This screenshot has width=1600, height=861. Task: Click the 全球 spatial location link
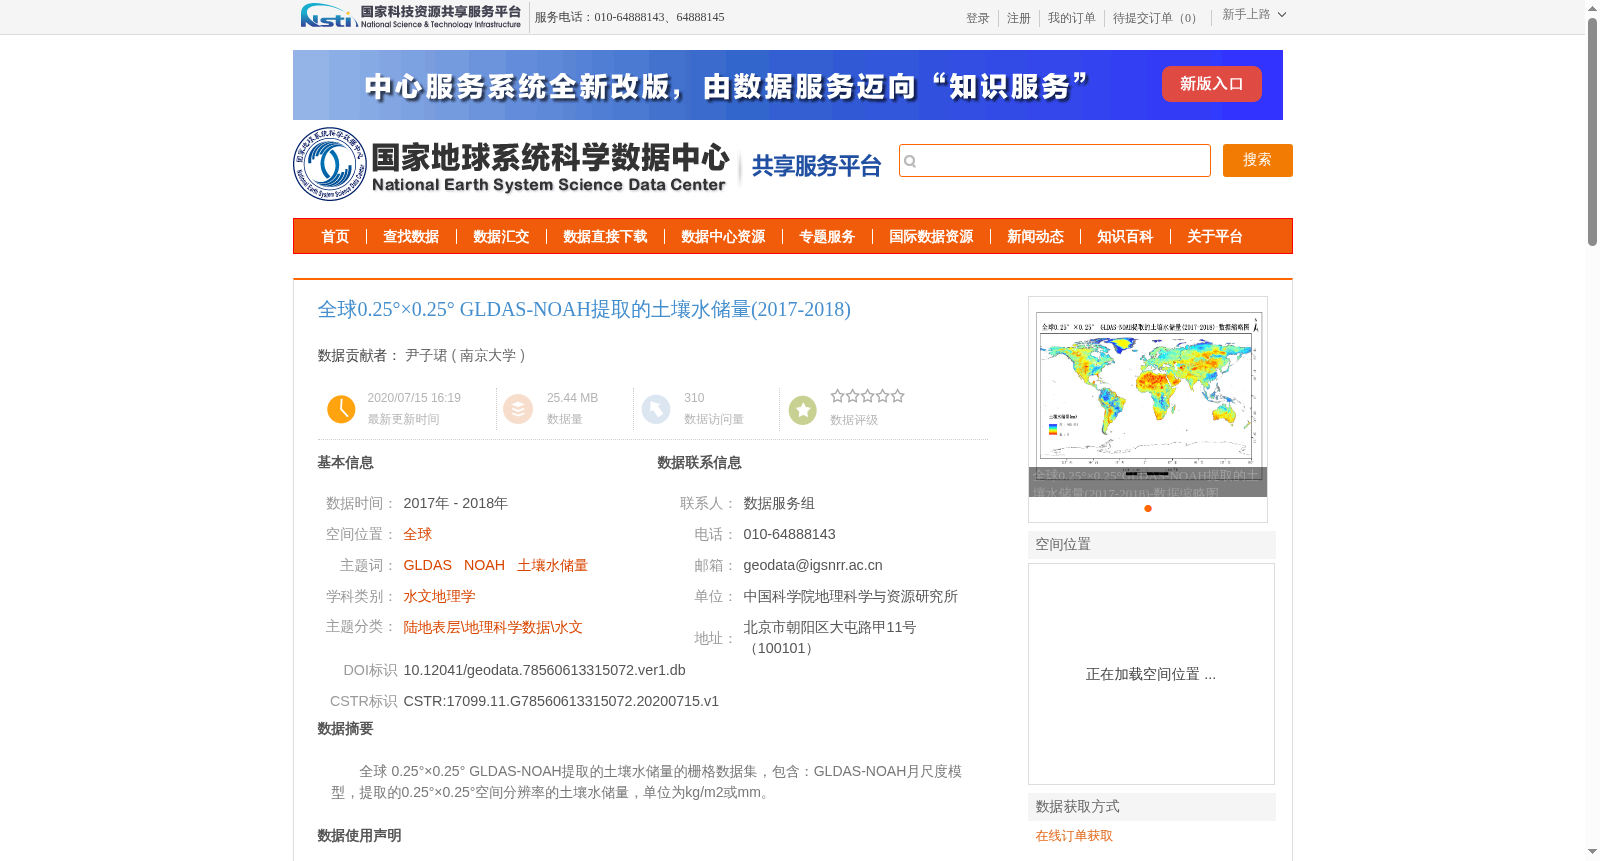click(x=418, y=534)
